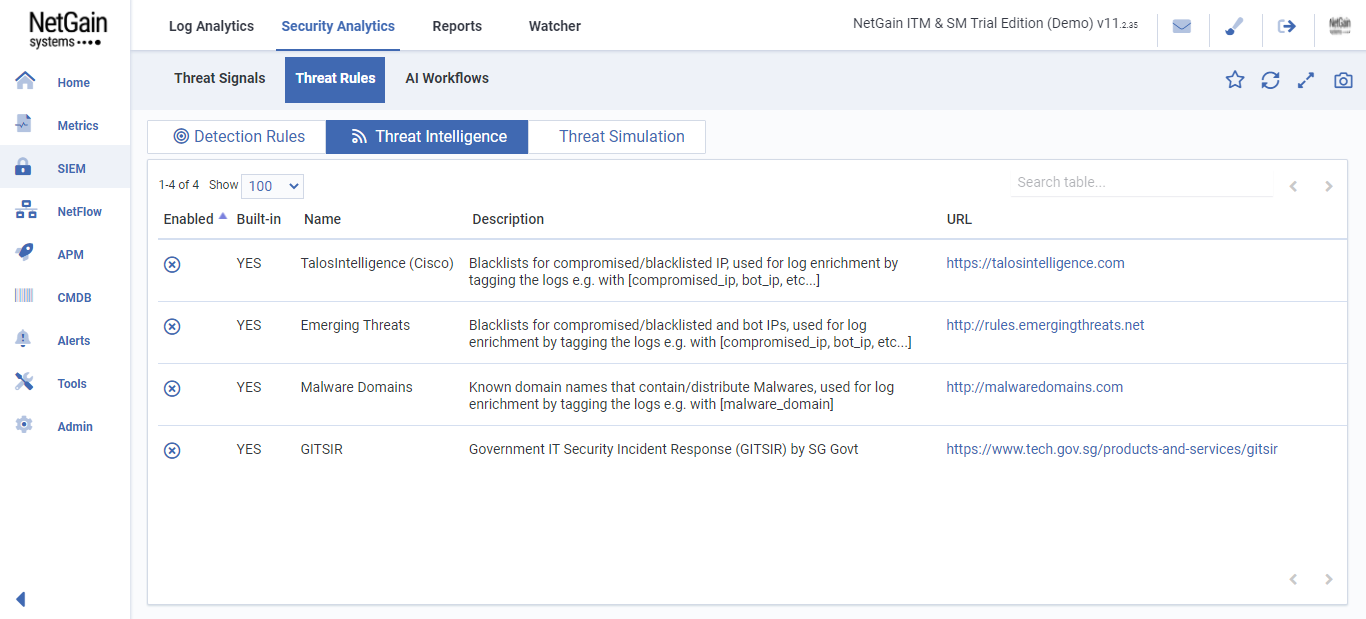Click the '1-4 of 4' record count

(x=179, y=185)
